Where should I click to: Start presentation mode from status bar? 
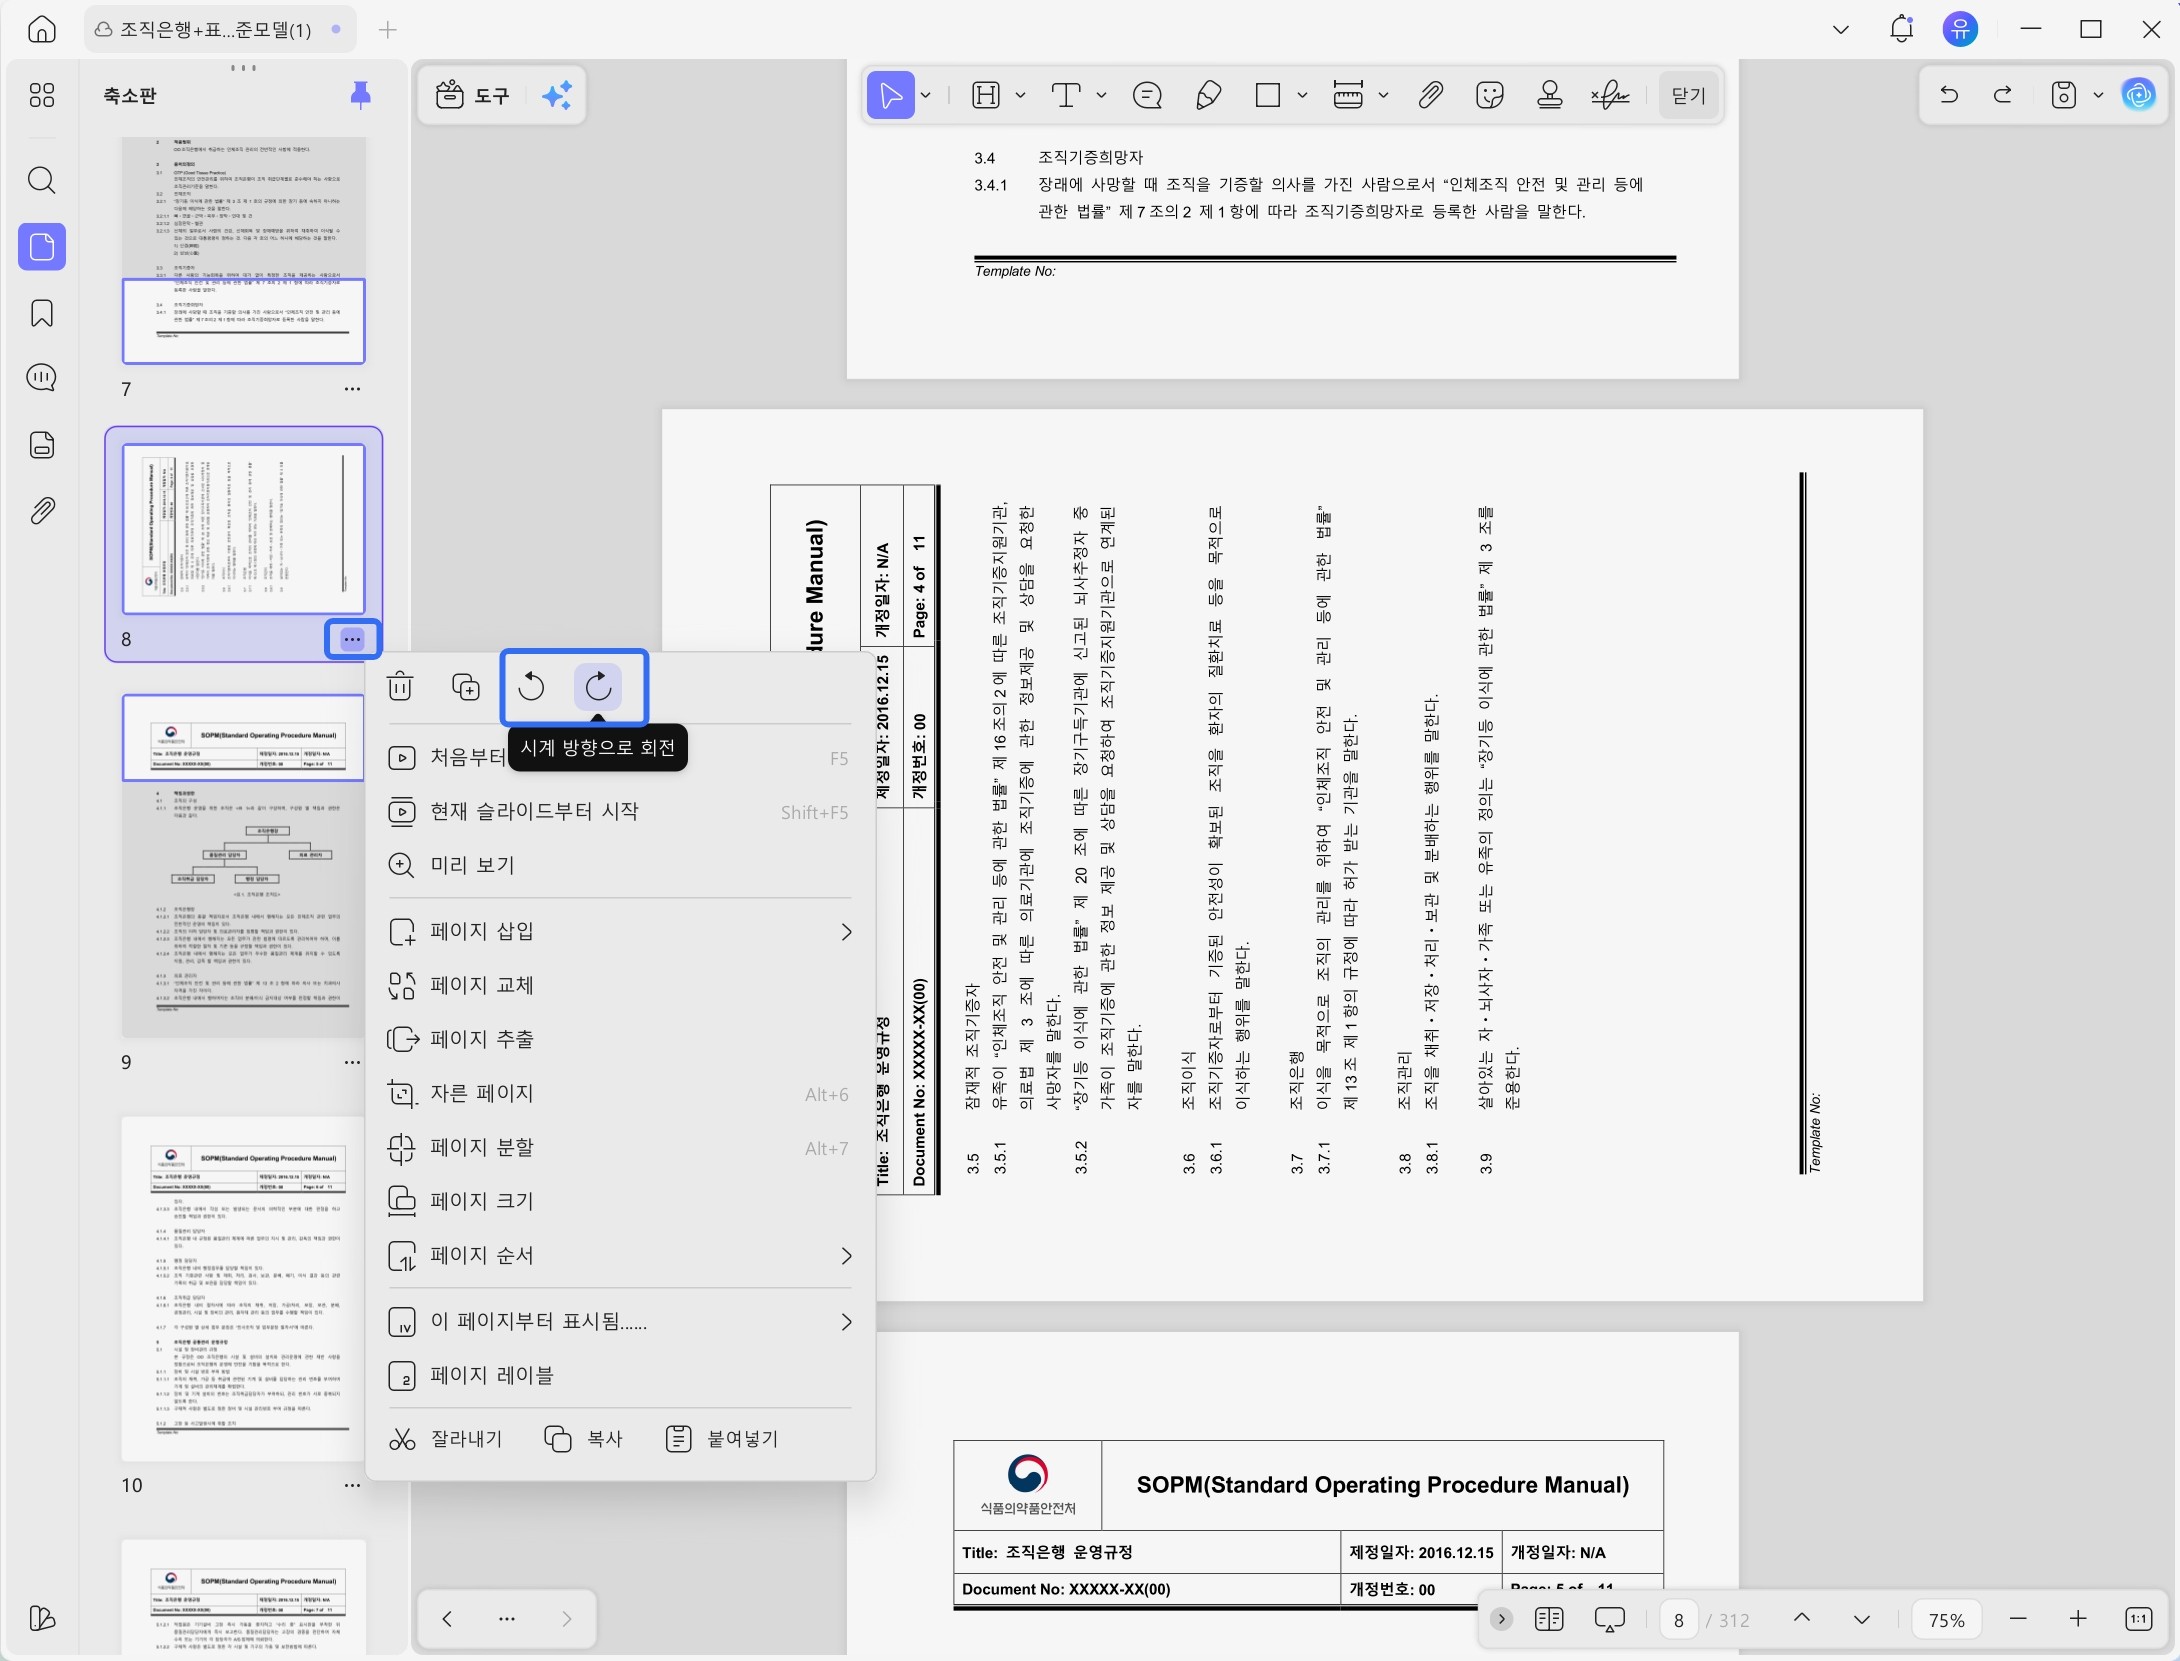pos(1610,1620)
